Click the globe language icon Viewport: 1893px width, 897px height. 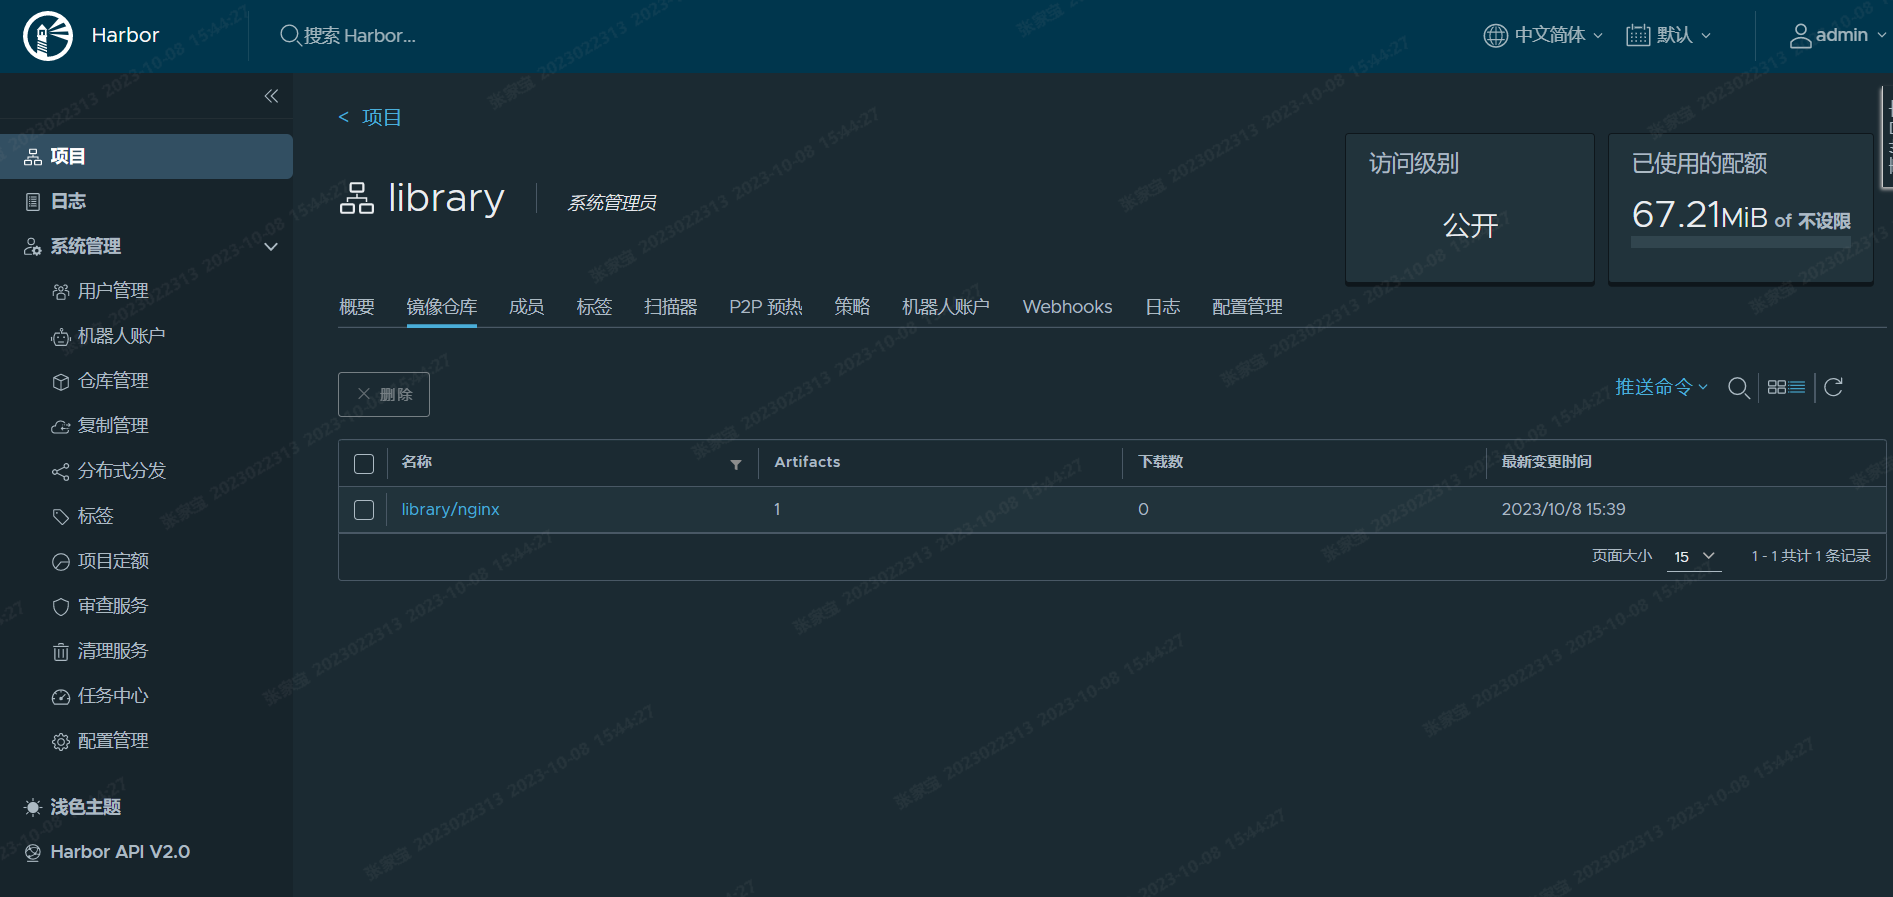pos(1495,36)
